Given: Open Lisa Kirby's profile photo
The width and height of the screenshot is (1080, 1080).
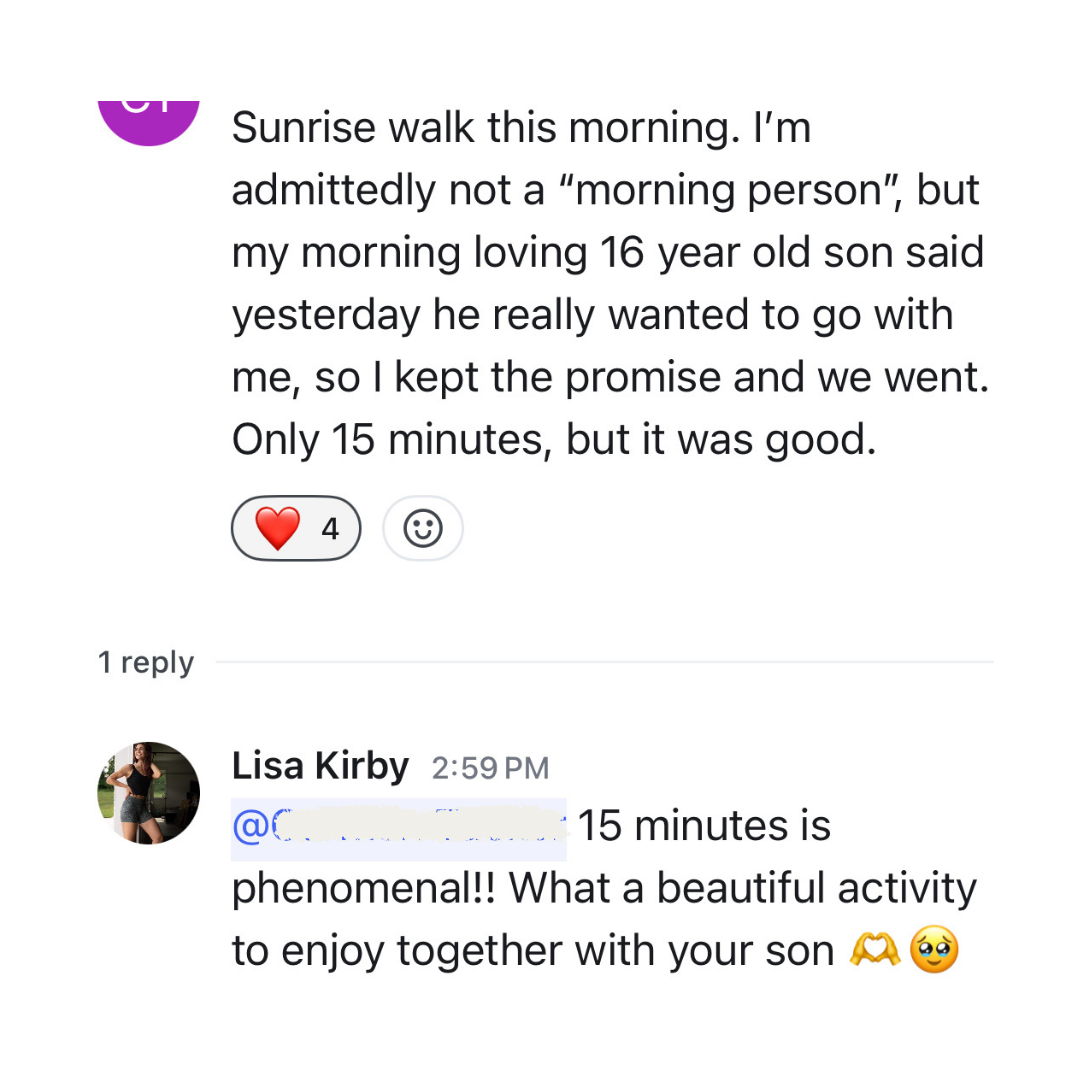Looking at the screenshot, I should tap(148, 793).
